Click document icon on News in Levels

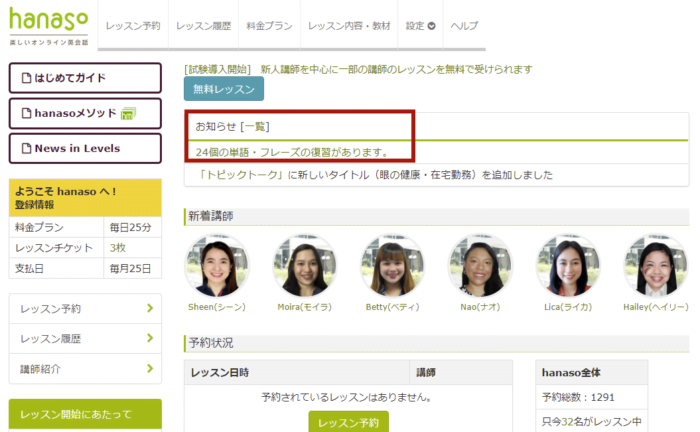[27, 148]
